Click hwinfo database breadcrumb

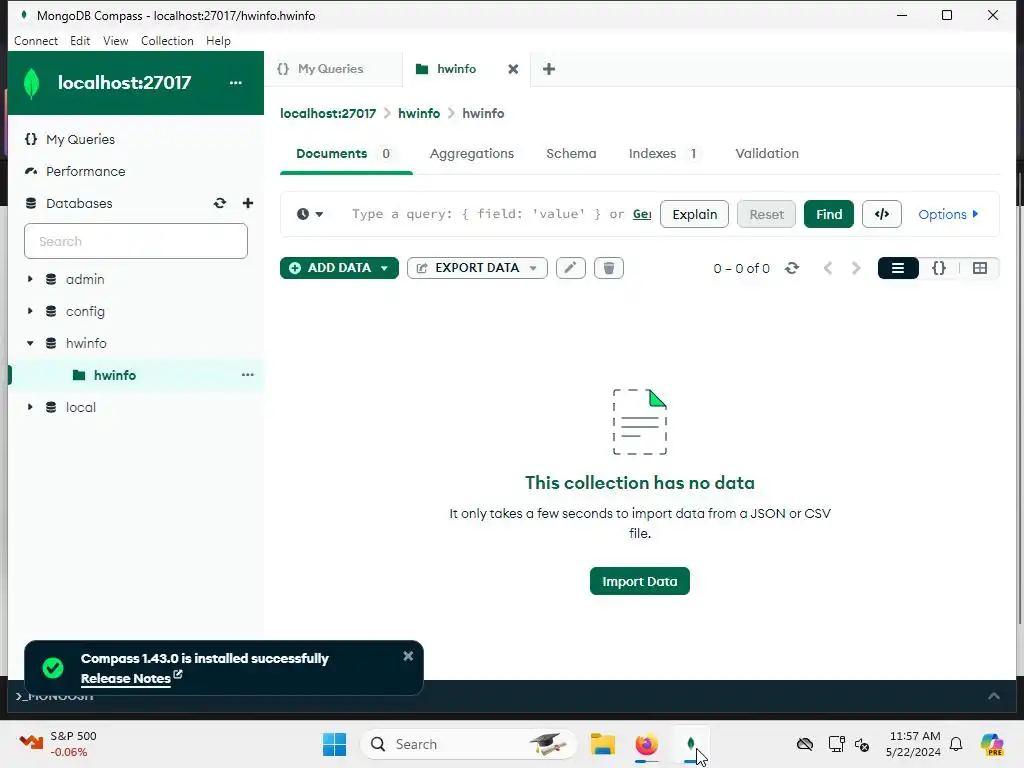pos(419,113)
